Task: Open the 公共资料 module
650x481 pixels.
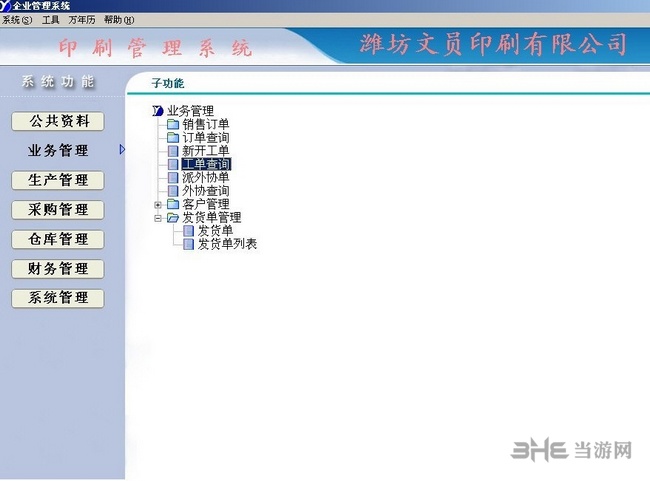Action: point(58,122)
